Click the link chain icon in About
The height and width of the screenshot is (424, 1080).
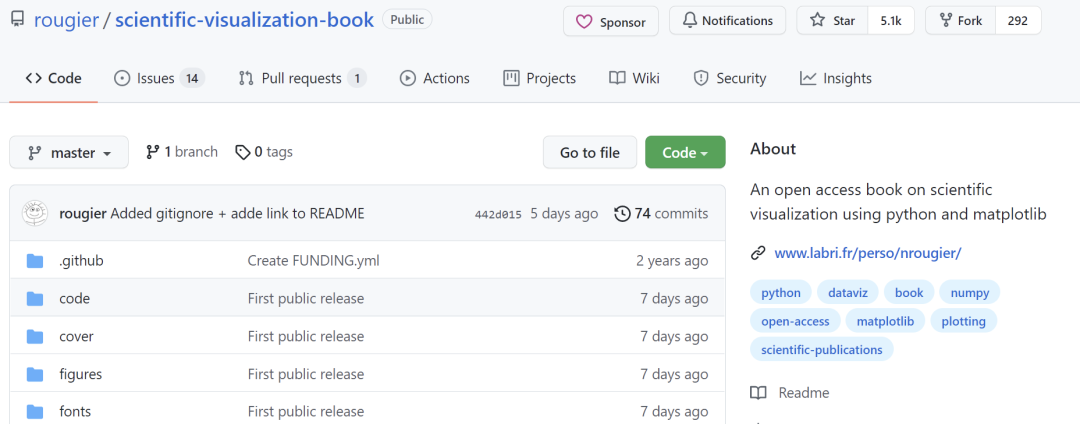[759, 253]
